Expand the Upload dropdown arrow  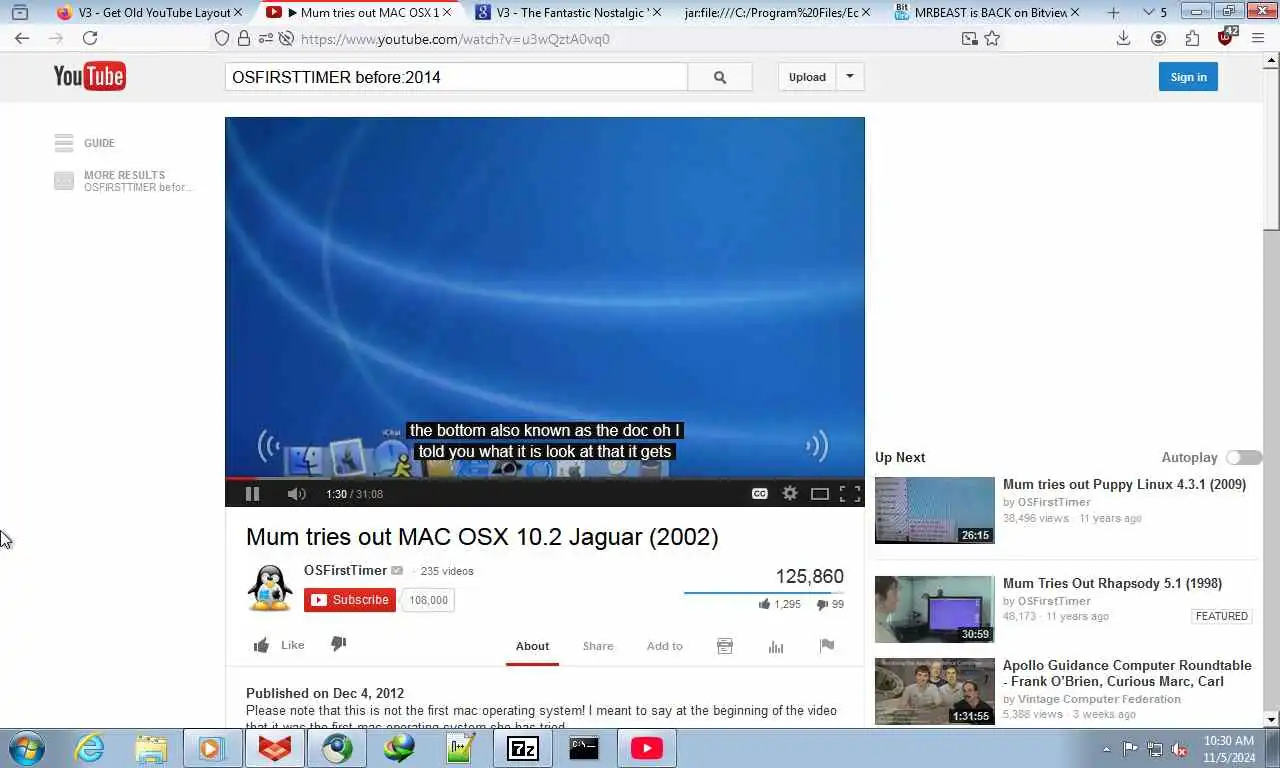850,77
